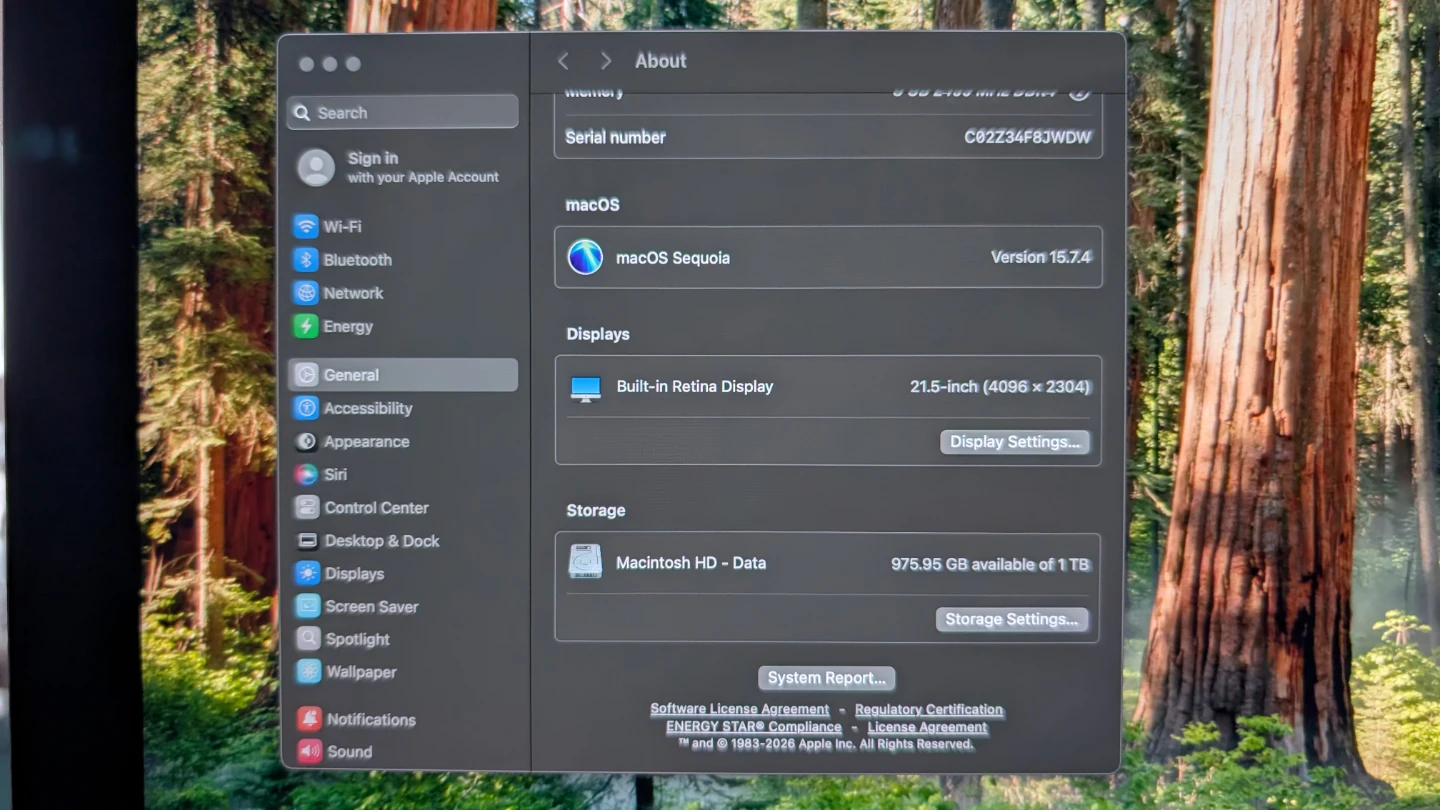Click the Accessibility icon
This screenshot has width=1440, height=810.
point(307,408)
